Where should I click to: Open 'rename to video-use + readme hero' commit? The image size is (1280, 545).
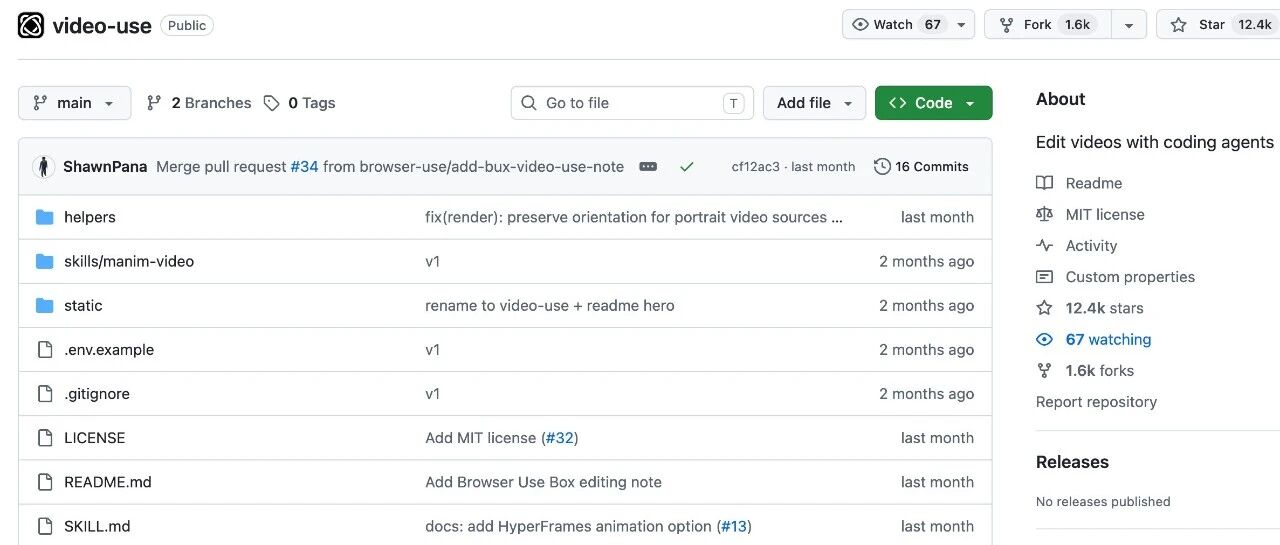coord(550,305)
